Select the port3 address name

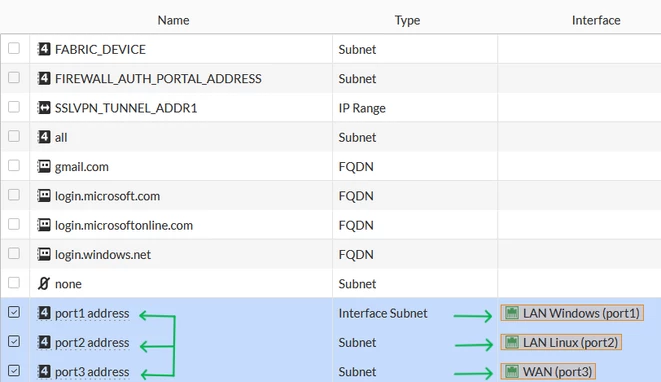92,372
